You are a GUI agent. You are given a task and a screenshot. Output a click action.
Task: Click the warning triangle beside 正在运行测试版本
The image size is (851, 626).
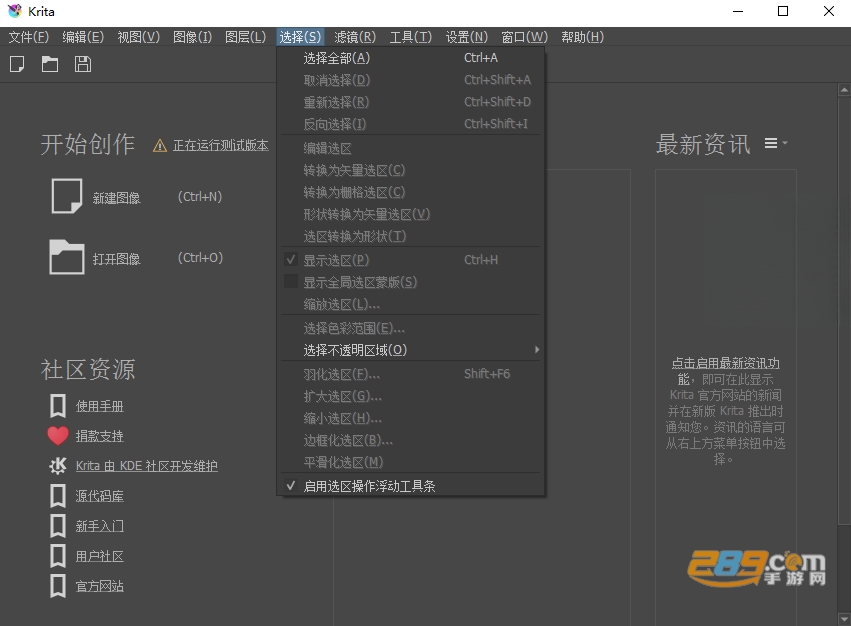pos(160,146)
